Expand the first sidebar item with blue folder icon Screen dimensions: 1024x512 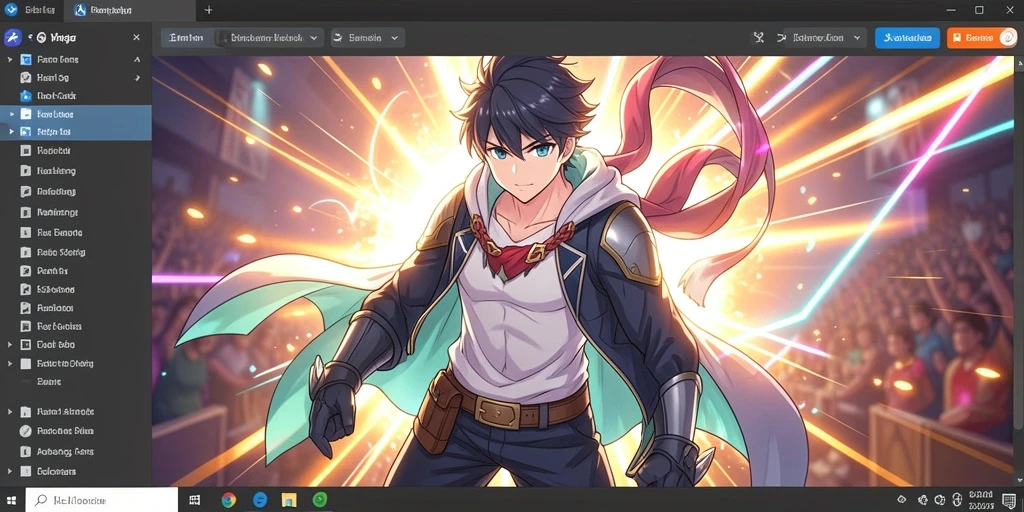pos(10,59)
